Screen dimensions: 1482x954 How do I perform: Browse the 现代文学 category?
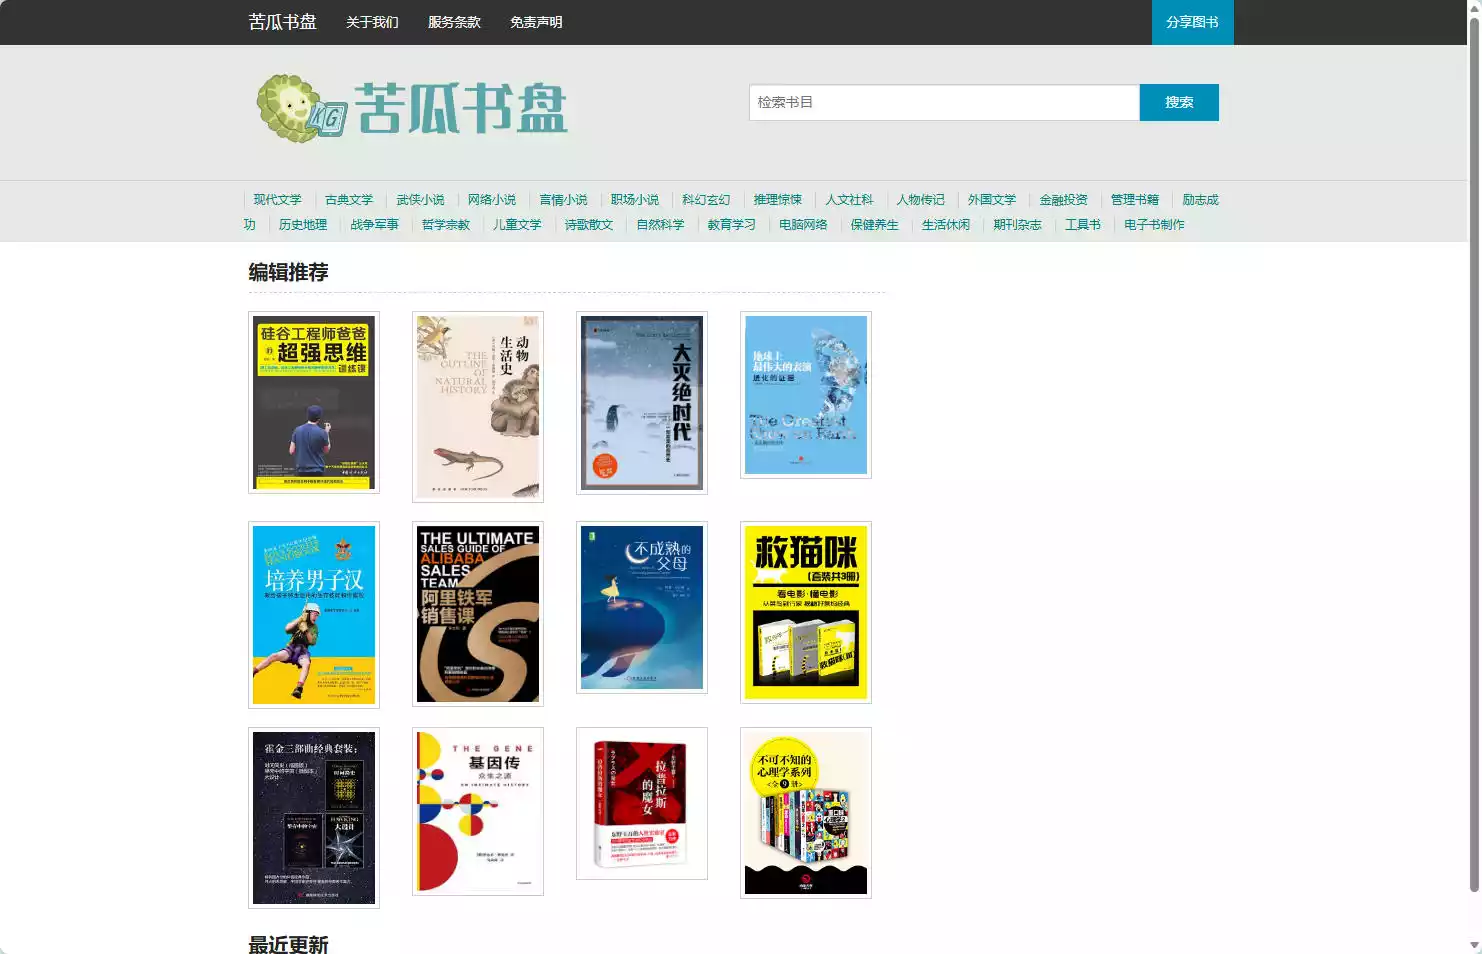277,200
